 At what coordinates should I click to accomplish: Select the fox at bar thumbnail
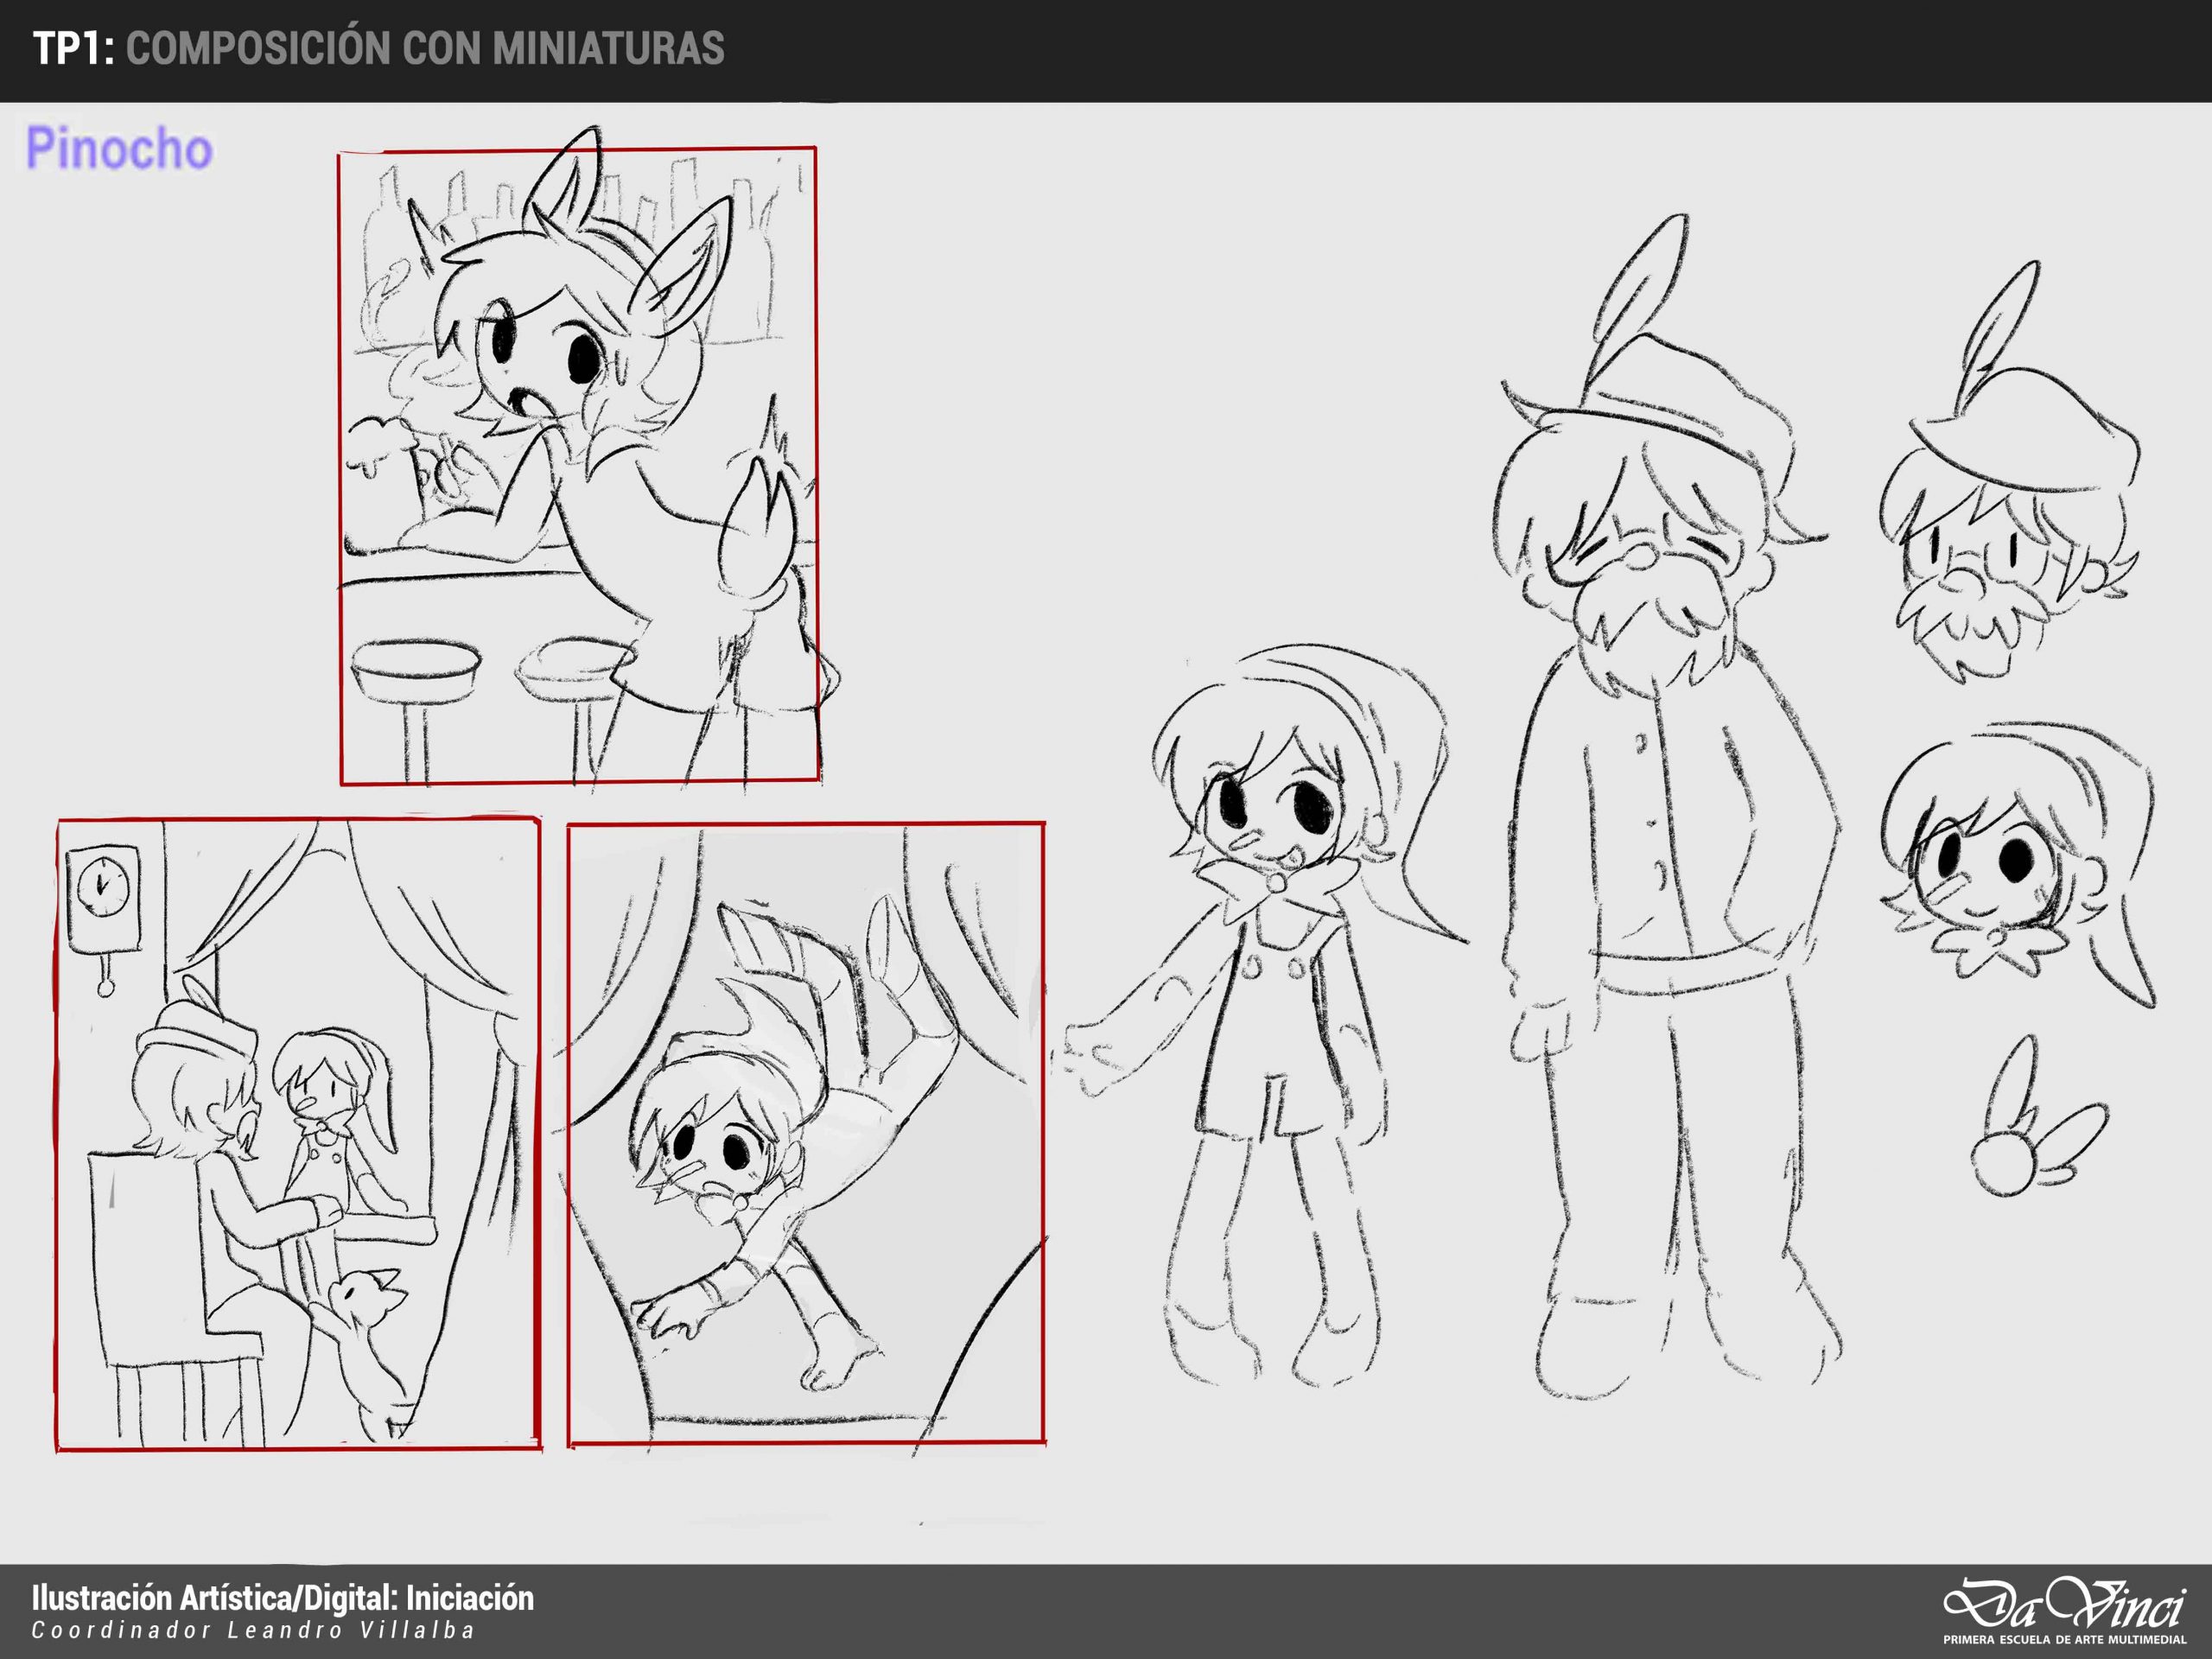coord(578,465)
